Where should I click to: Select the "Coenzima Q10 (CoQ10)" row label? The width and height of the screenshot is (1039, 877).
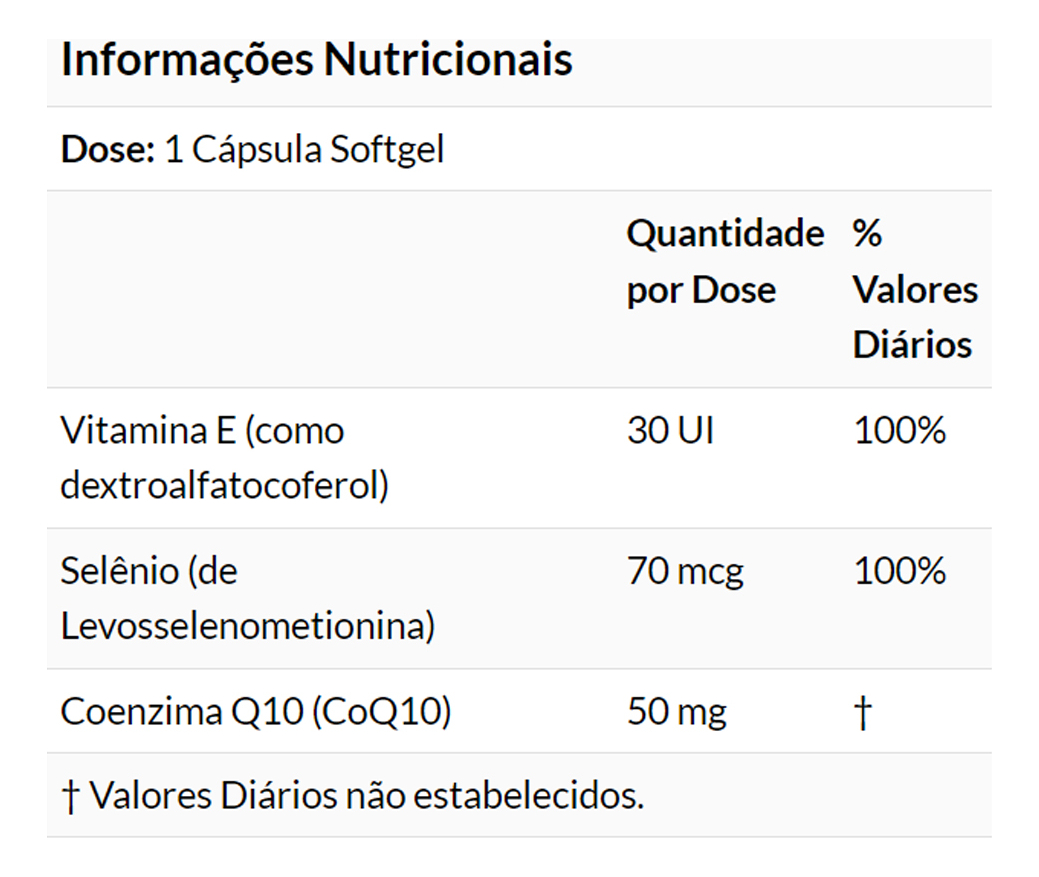click(x=255, y=712)
